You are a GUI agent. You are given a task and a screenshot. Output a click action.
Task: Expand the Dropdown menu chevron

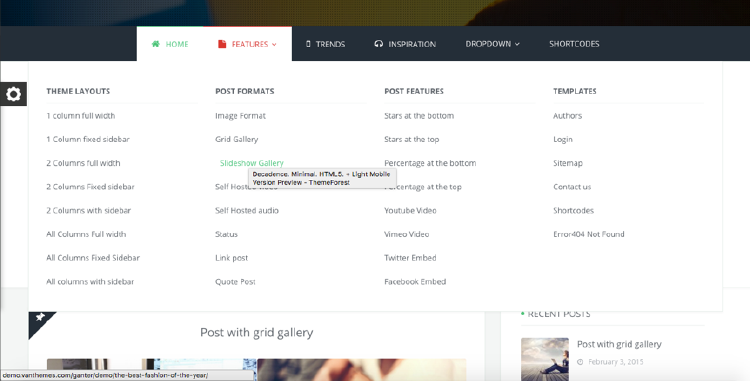click(x=517, y=44)
